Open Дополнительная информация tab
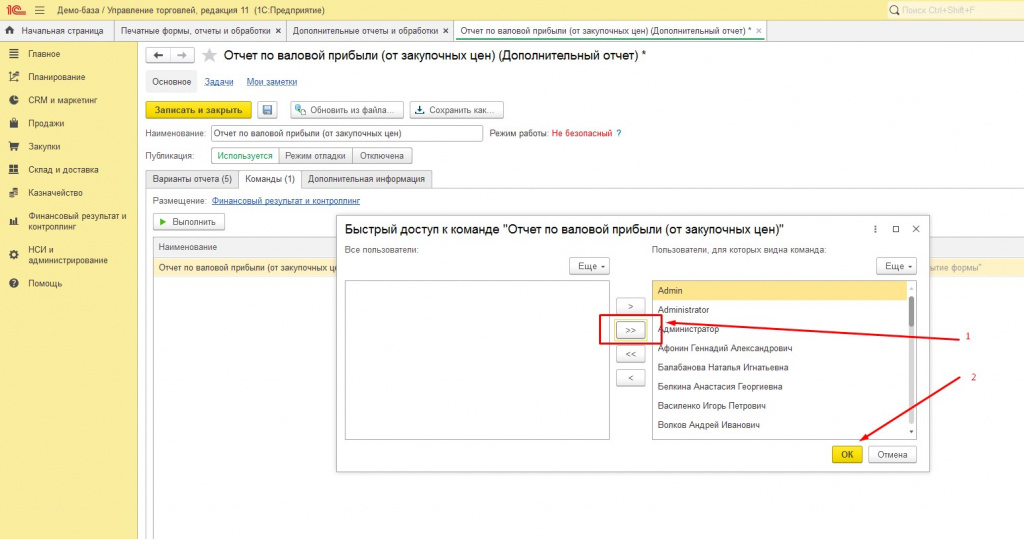The height and width of the screenshot is (539, 1024). [366, 179]
